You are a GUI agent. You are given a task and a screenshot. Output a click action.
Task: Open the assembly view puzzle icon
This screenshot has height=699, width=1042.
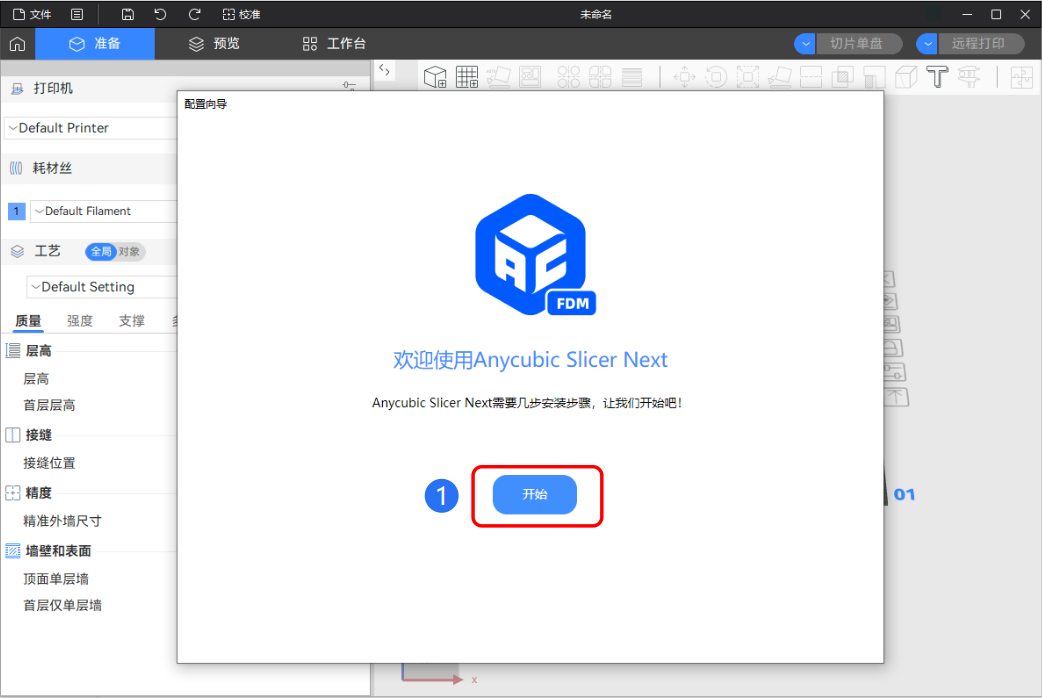pos(1021,77)
